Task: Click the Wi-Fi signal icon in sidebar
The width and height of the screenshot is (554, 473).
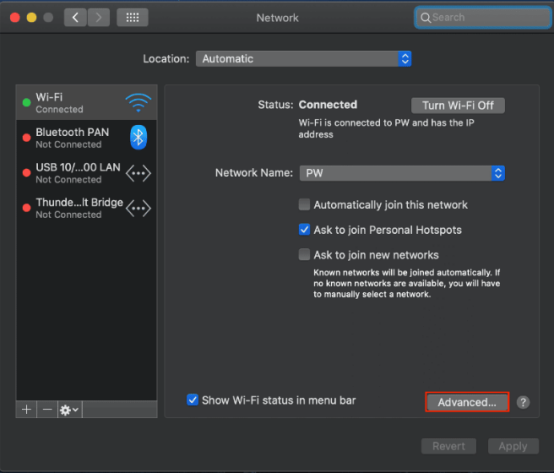Action: coord(138,102)
